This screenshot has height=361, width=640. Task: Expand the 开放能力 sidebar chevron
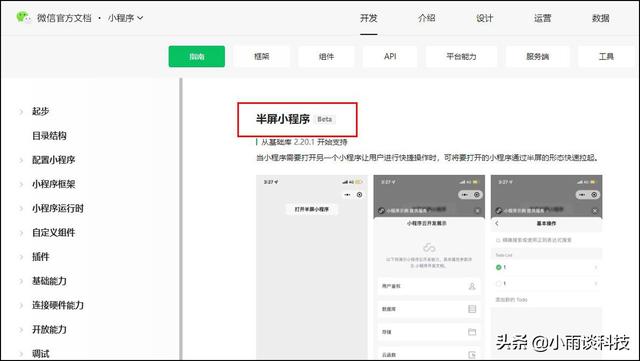point(21,330)
